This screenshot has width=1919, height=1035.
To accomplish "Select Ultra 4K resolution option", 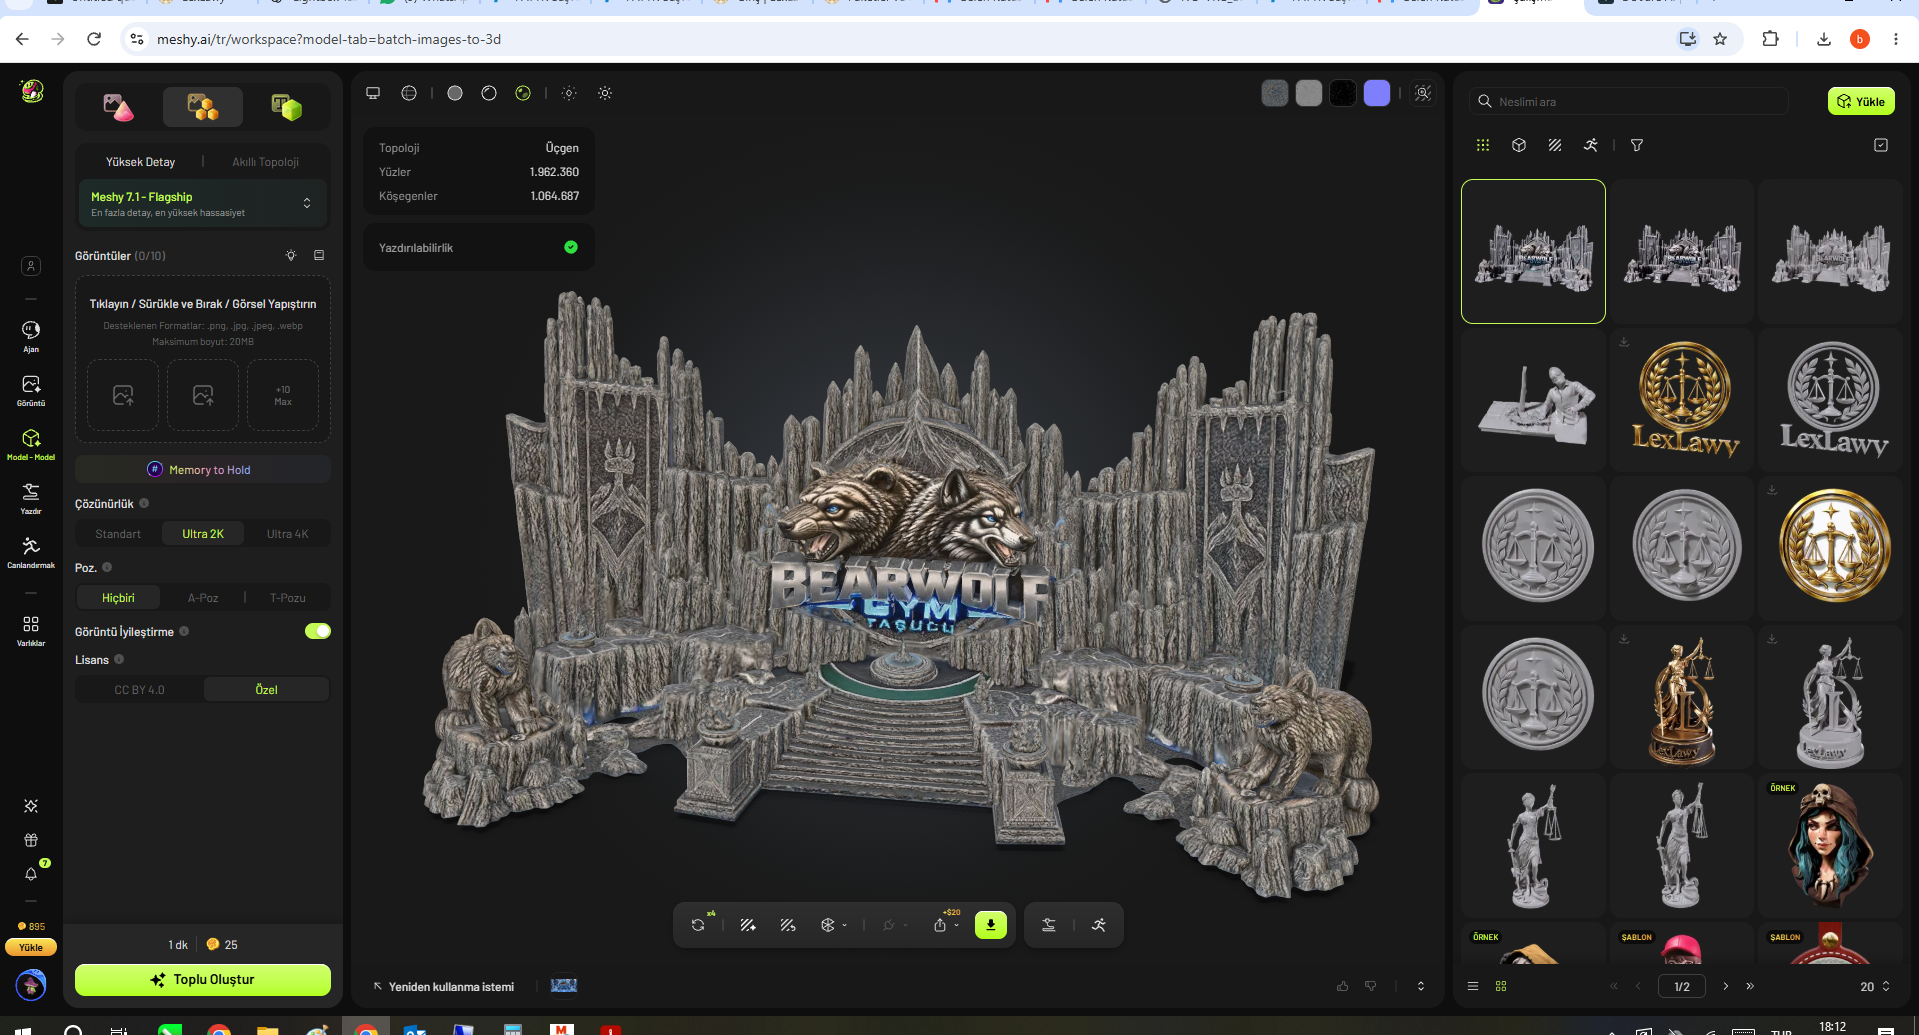I will pos(287,534).
